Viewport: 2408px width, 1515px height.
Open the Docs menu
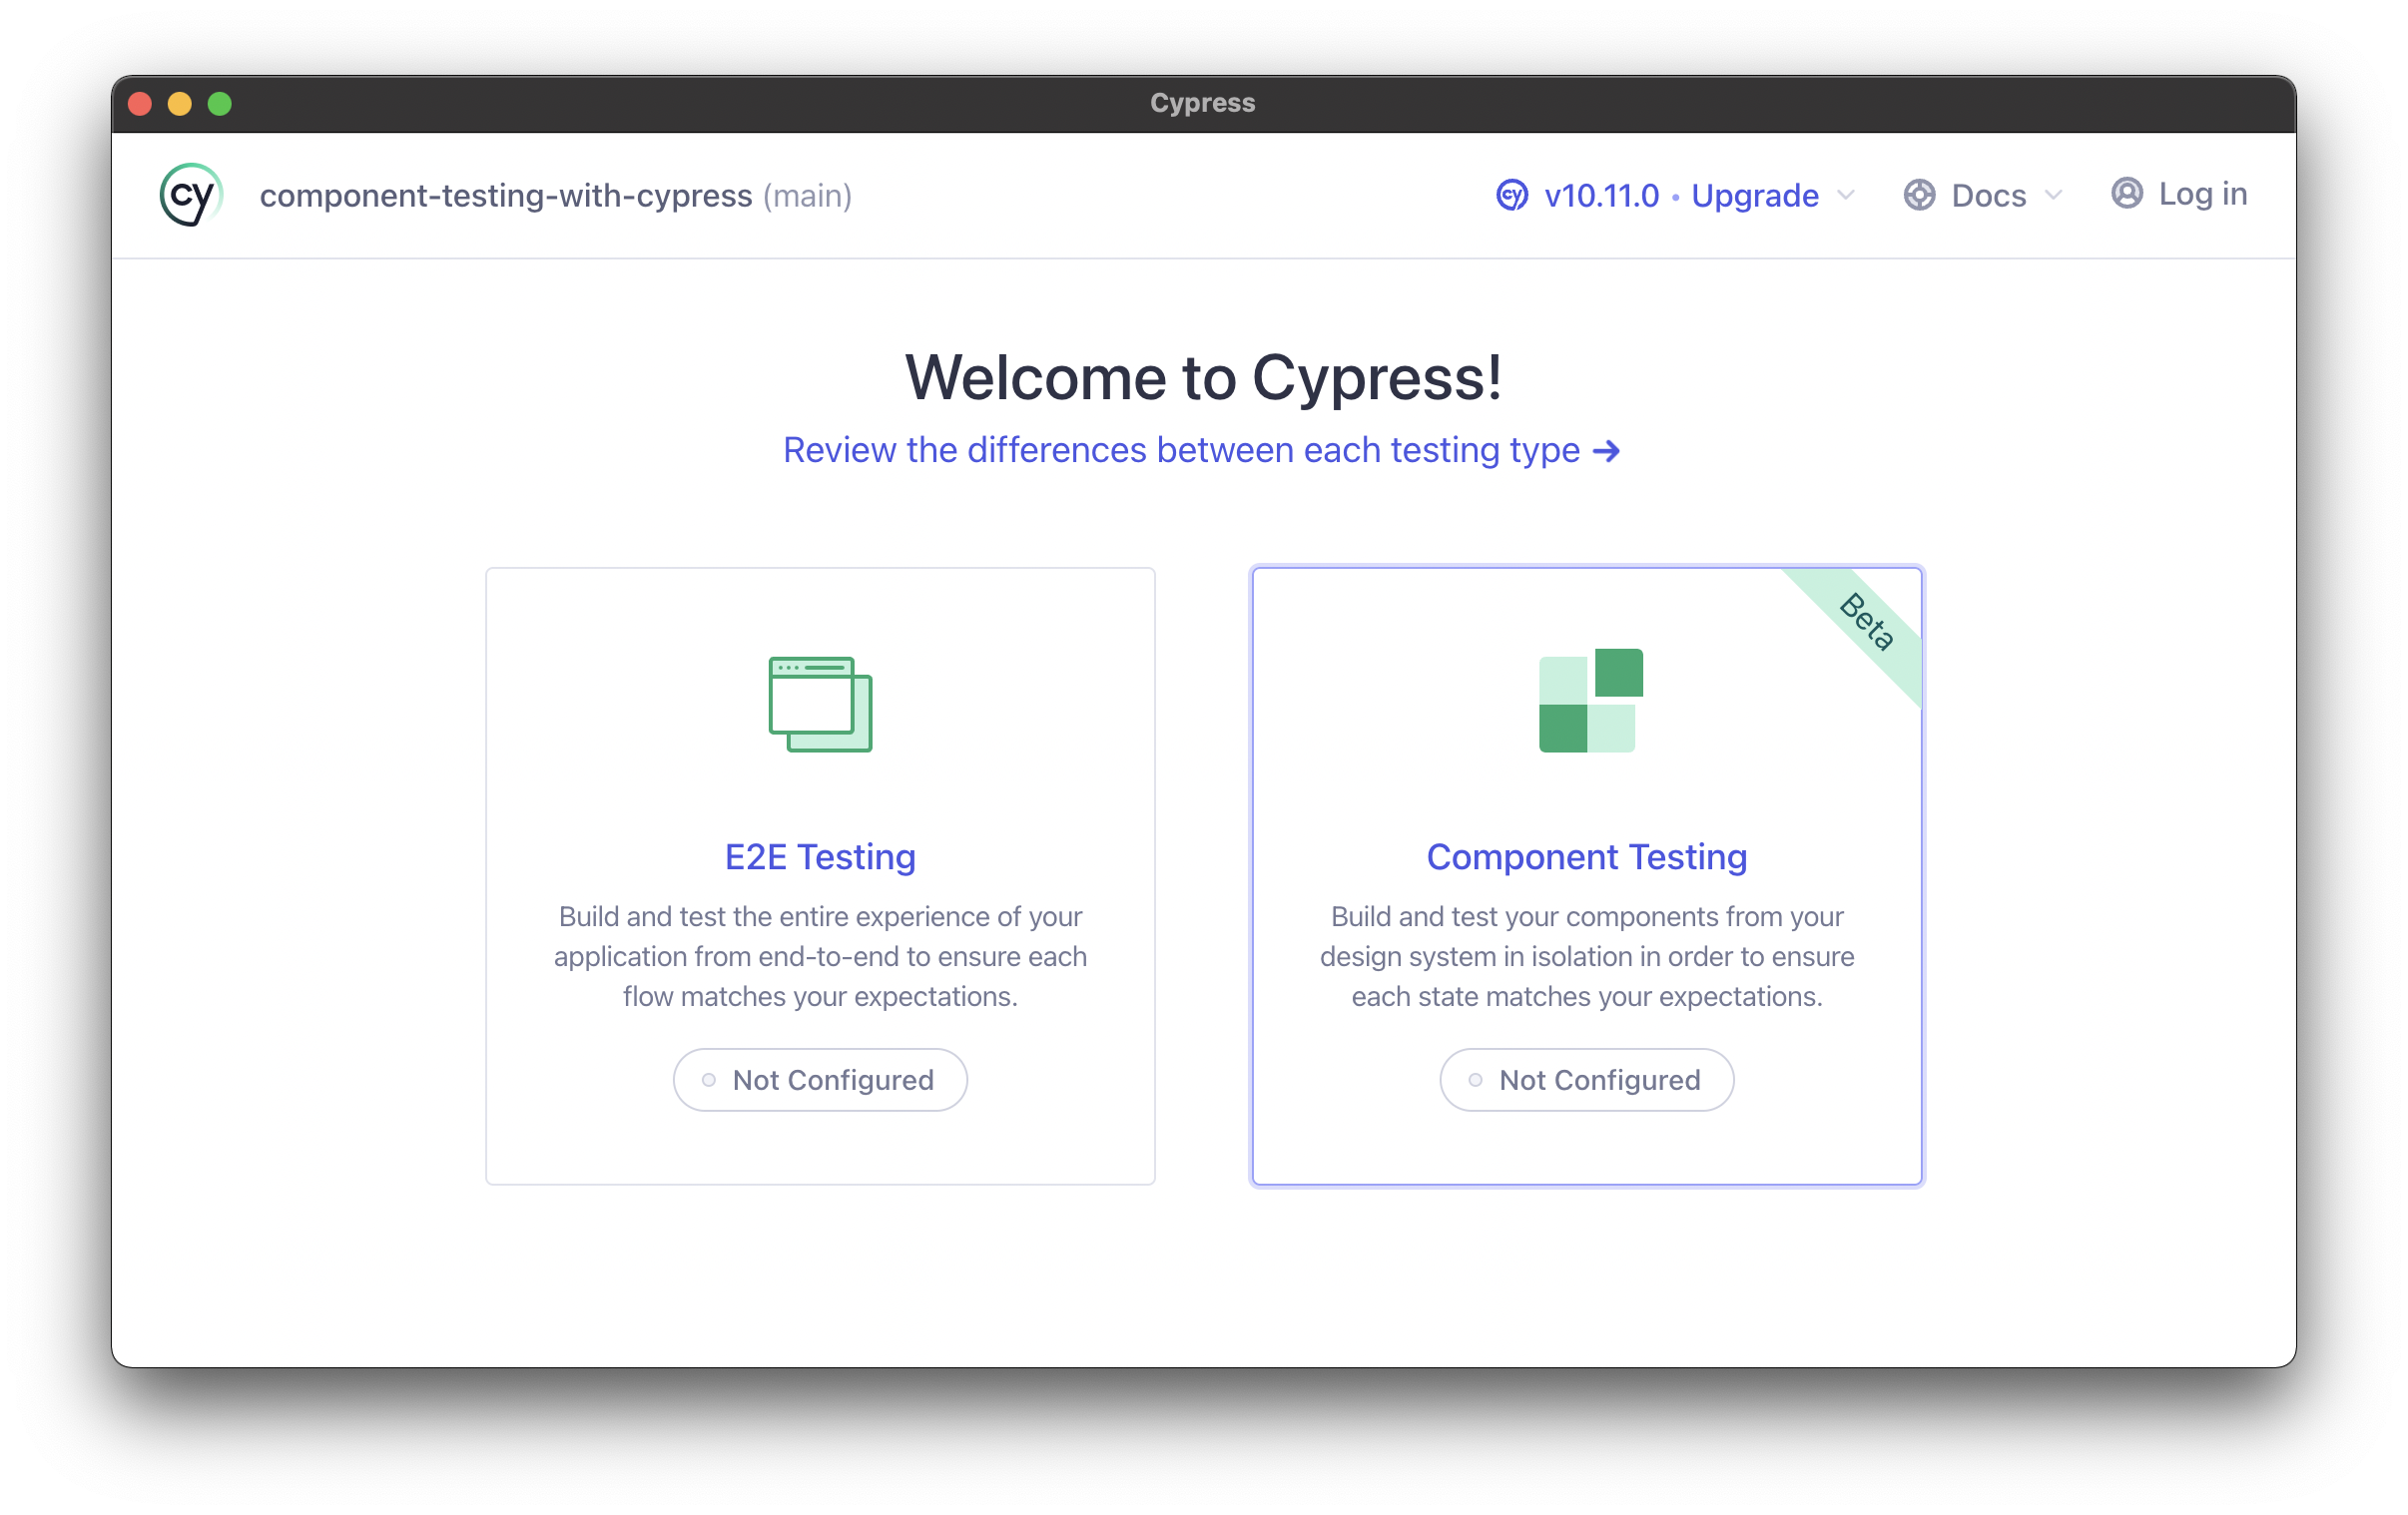click(1987, 195)
